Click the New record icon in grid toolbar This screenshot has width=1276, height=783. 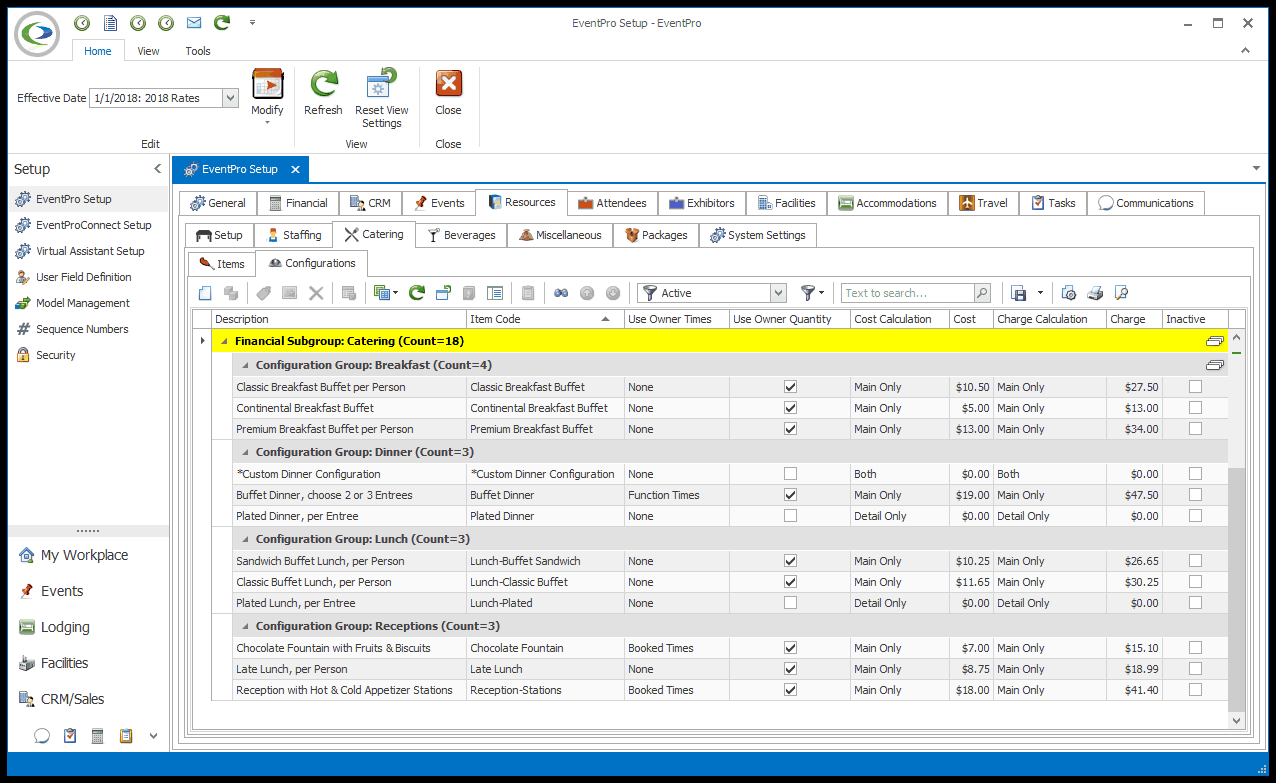[205, 293]
